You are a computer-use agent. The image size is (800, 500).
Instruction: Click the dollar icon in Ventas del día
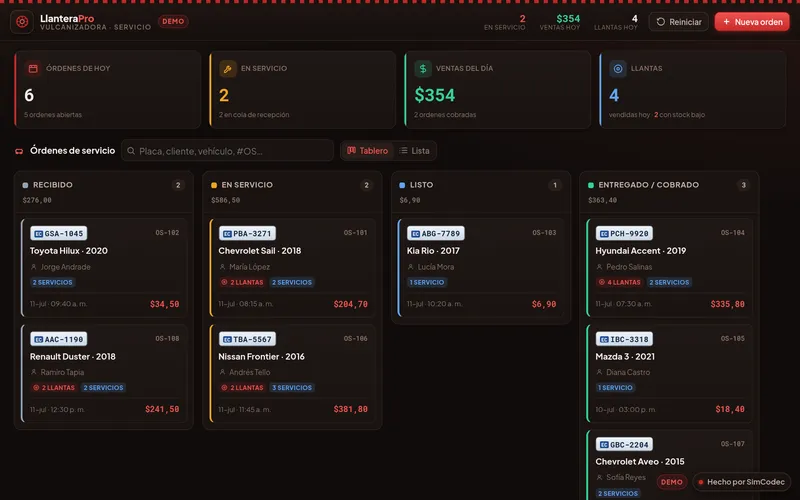coord(422,68)
